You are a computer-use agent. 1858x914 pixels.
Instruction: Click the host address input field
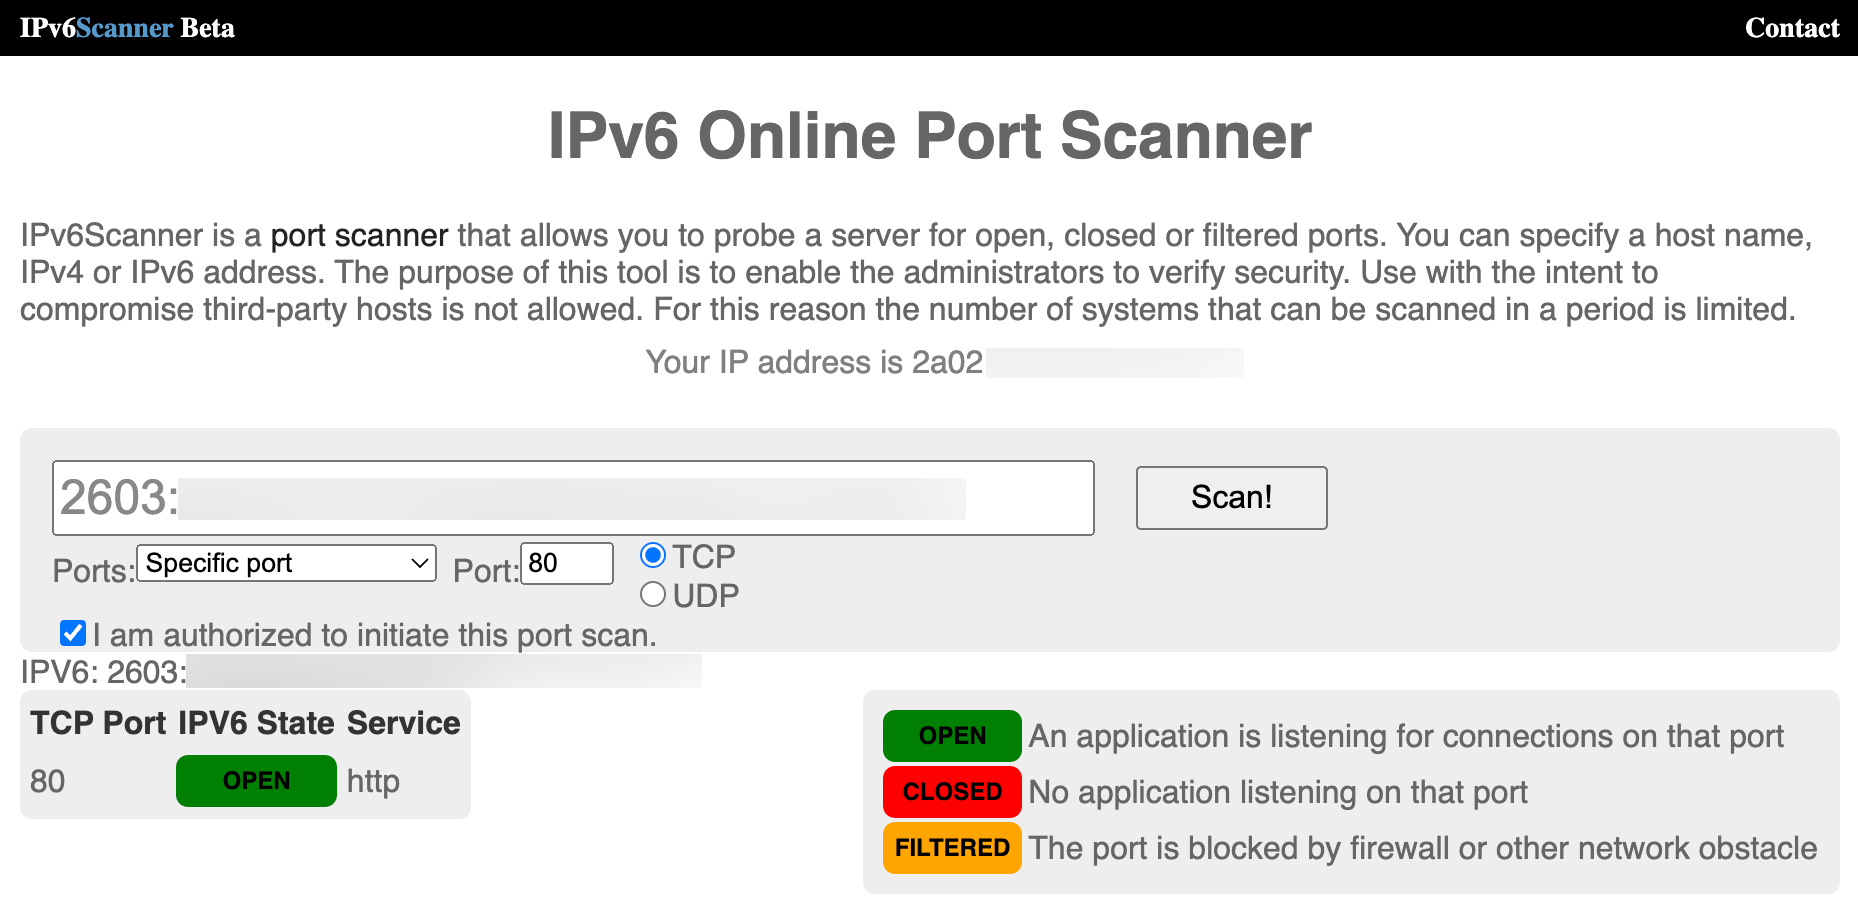tap(573, 498)
